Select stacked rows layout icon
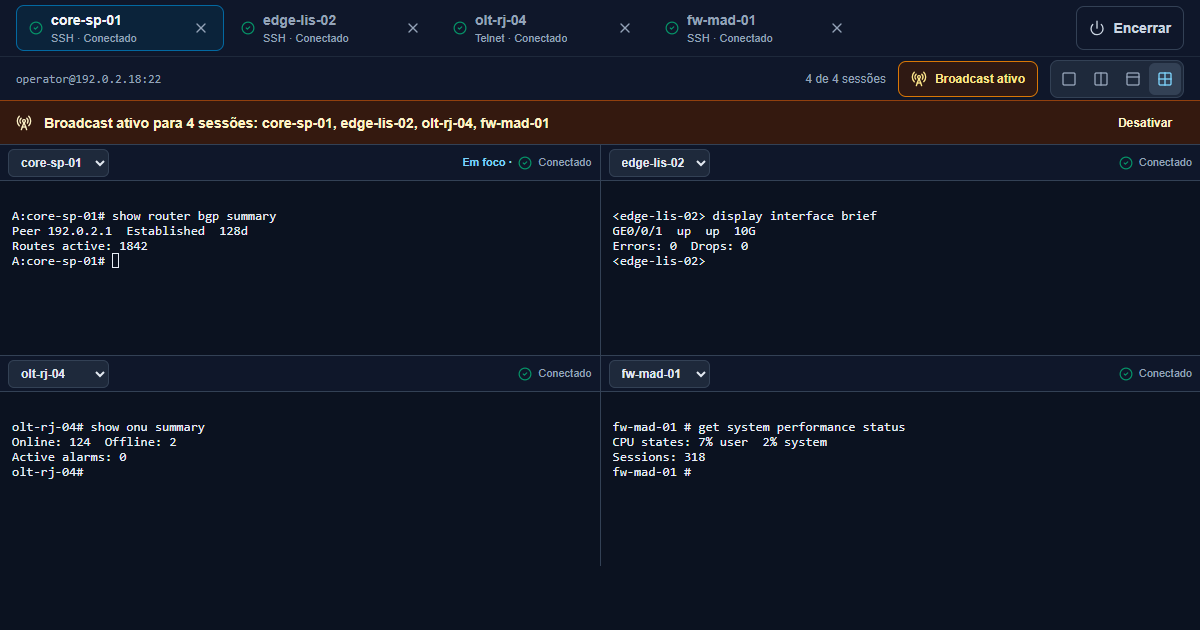This screenshot has width=1200, height=630. coord(1133,79)
